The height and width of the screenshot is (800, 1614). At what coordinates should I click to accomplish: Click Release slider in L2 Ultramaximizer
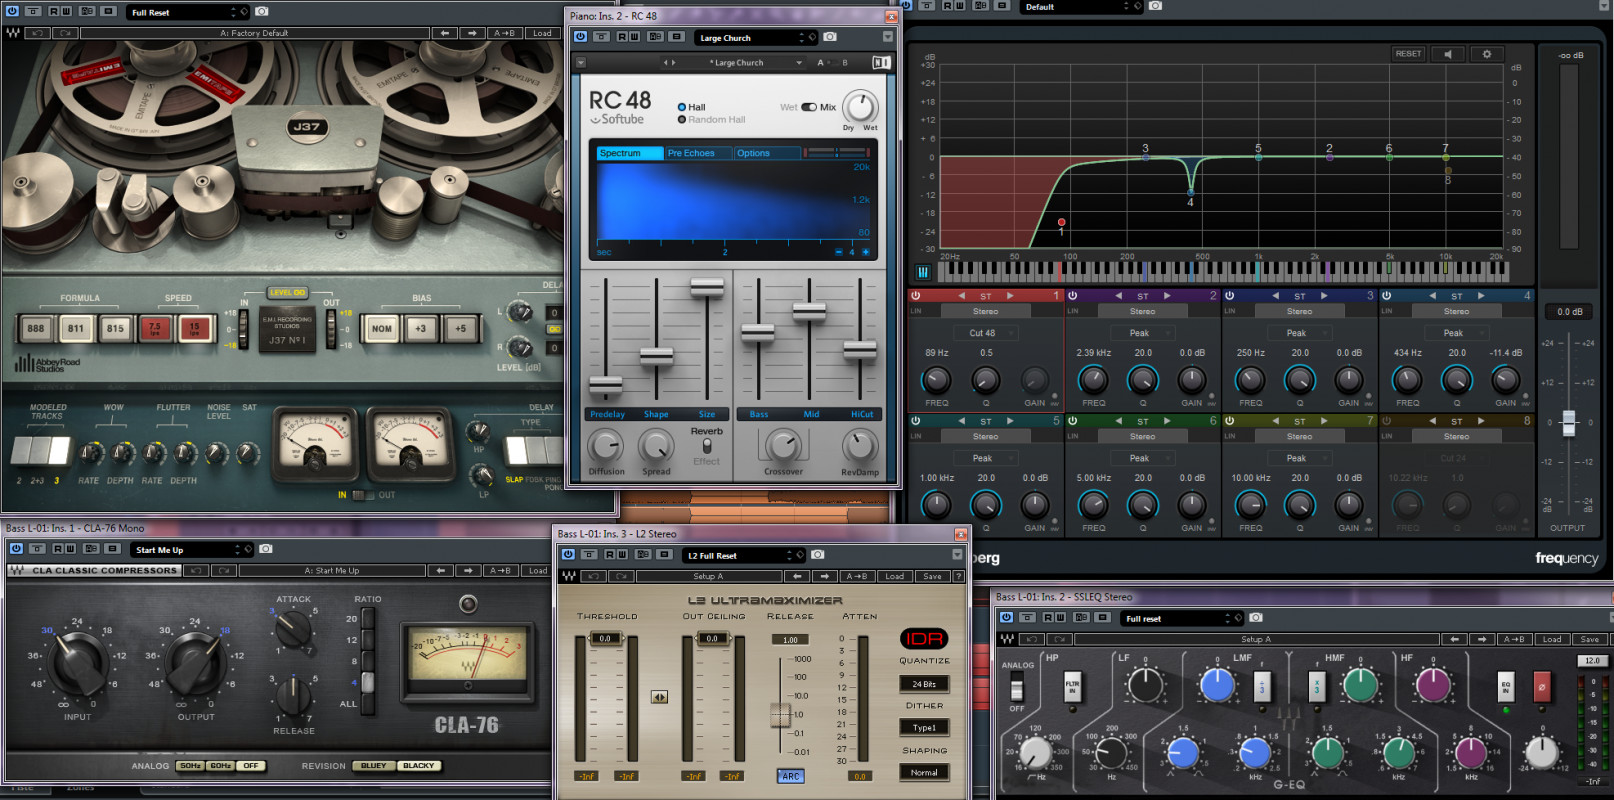point(780,714)
